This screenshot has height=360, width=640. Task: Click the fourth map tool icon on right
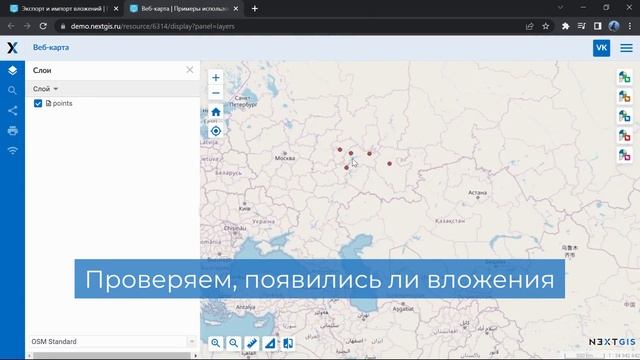(624, 136)
